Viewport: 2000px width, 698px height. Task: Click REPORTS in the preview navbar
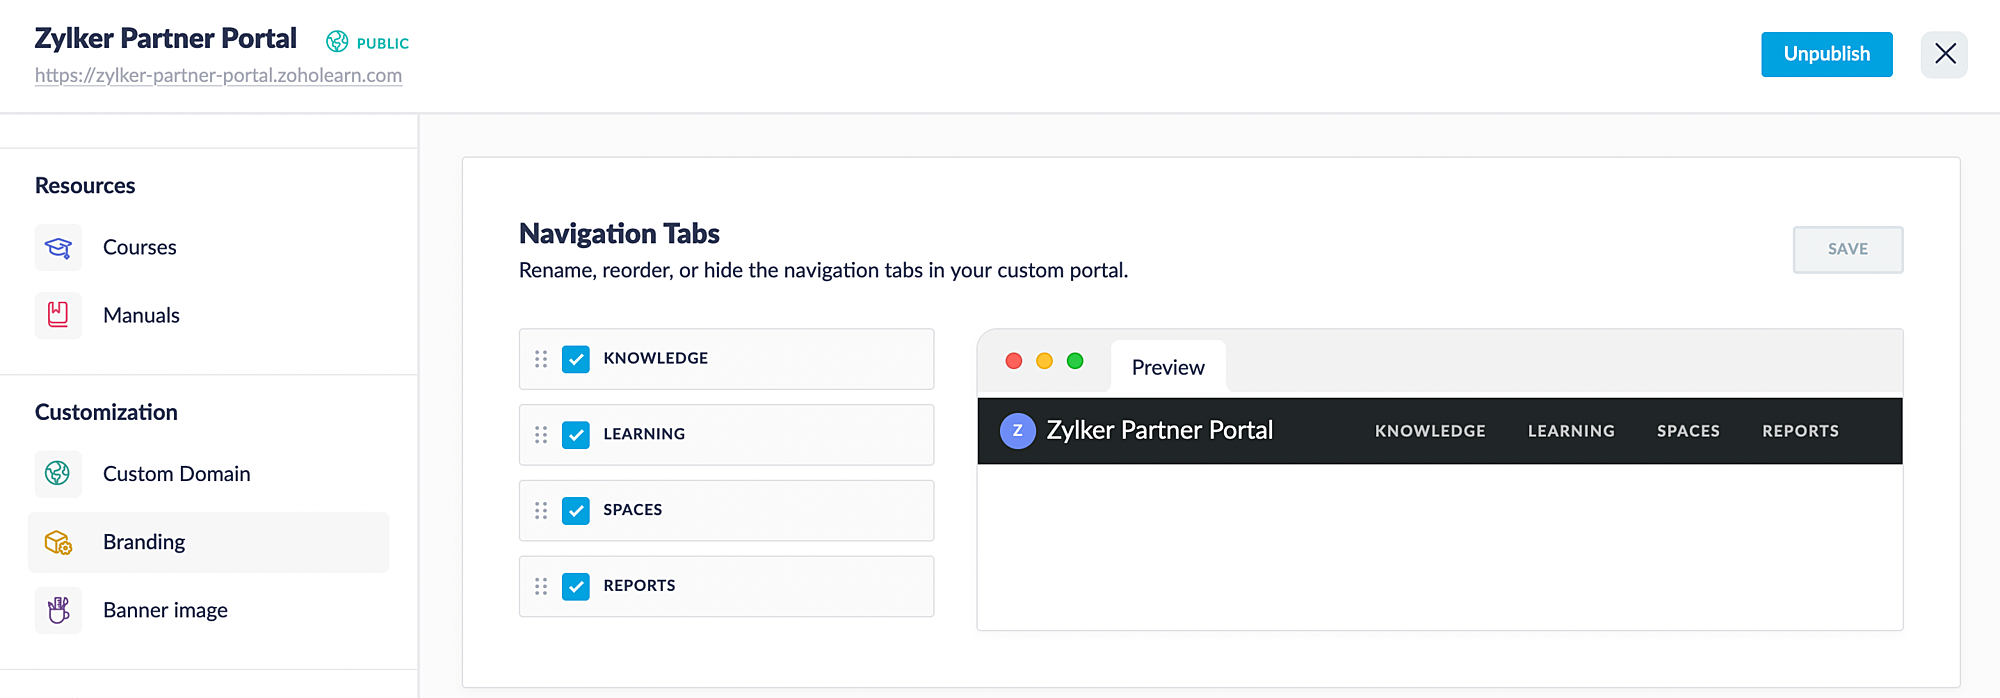[x=1800, y=431]
